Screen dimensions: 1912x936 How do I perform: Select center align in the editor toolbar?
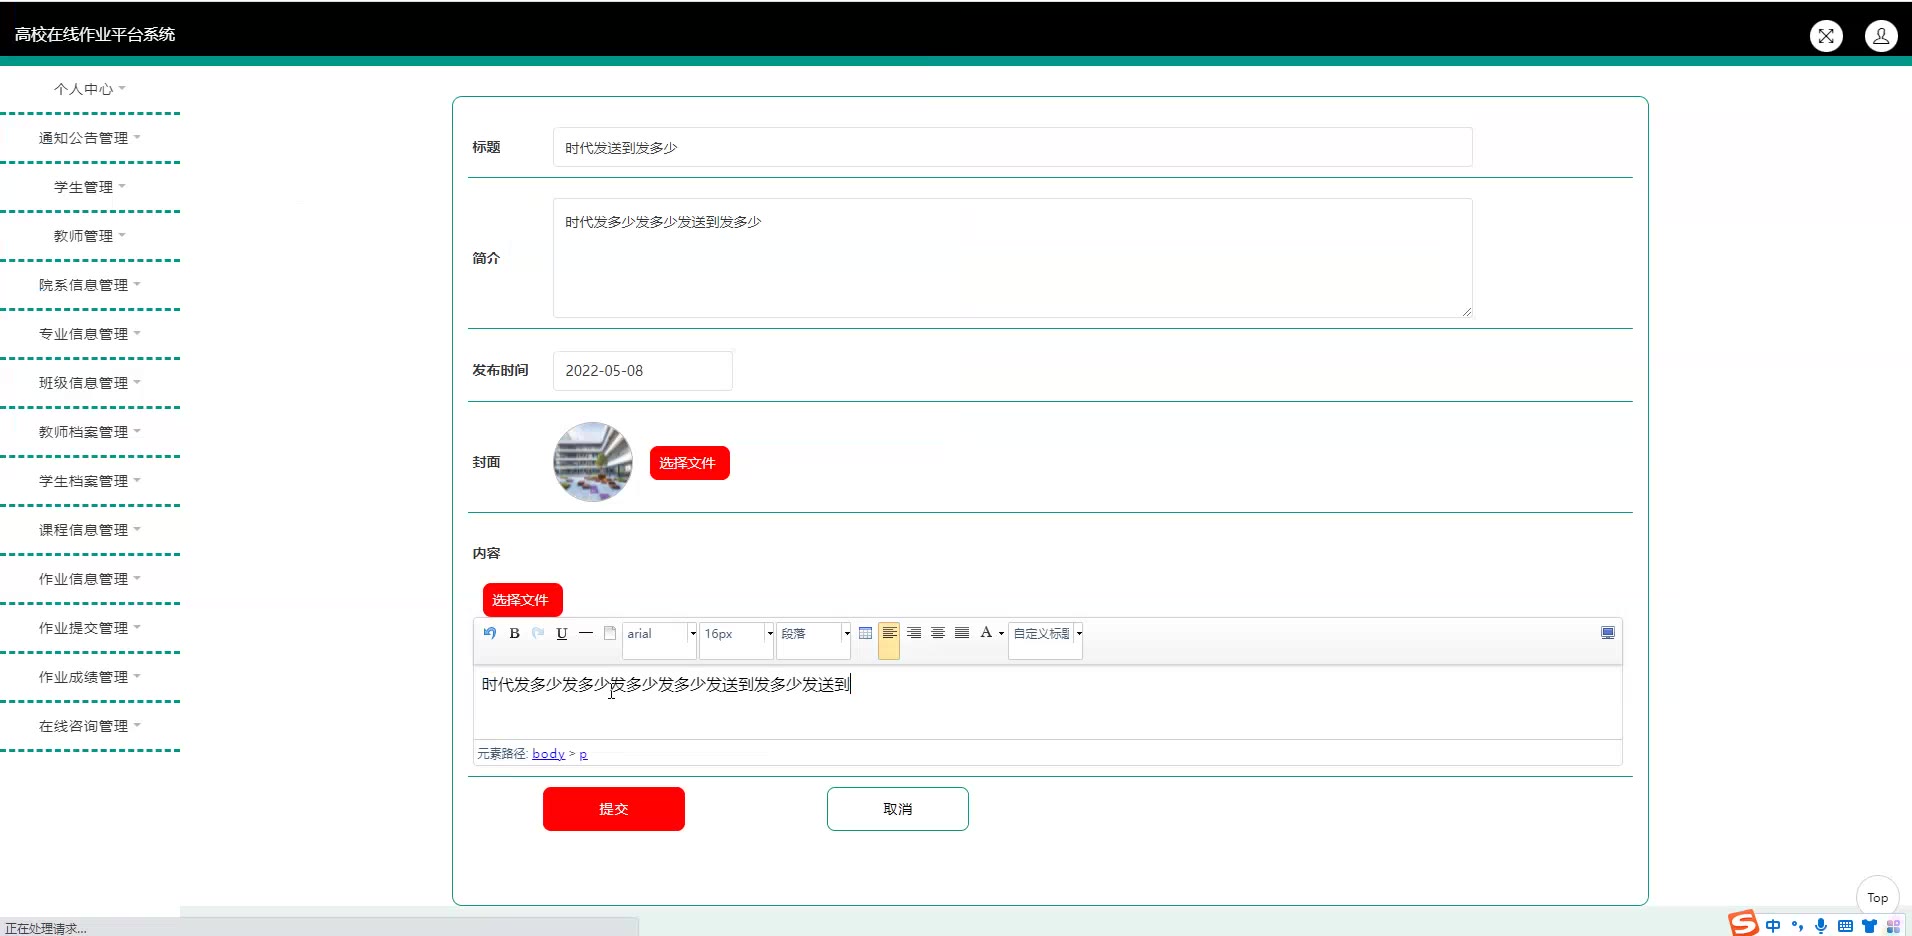click(x=938, y=633)
